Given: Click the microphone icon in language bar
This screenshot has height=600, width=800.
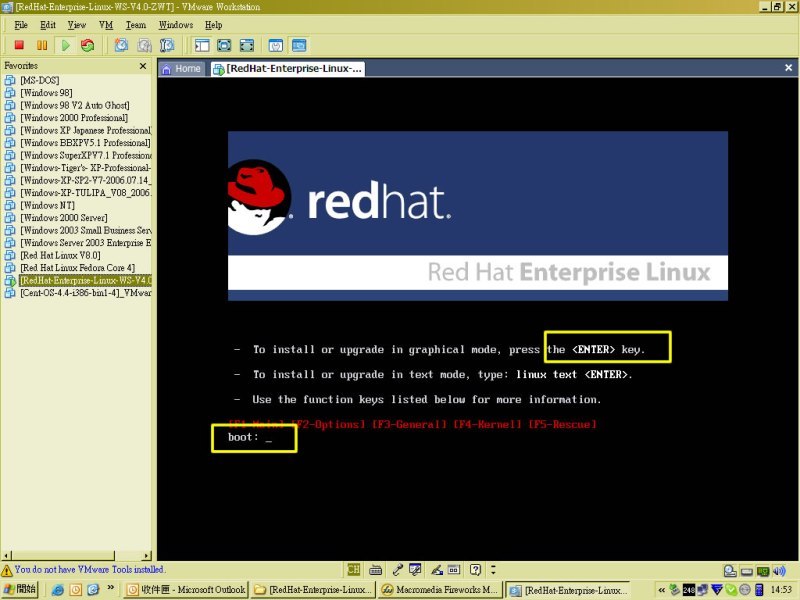Looking at the screenshot, I should [x=397, y=569].
